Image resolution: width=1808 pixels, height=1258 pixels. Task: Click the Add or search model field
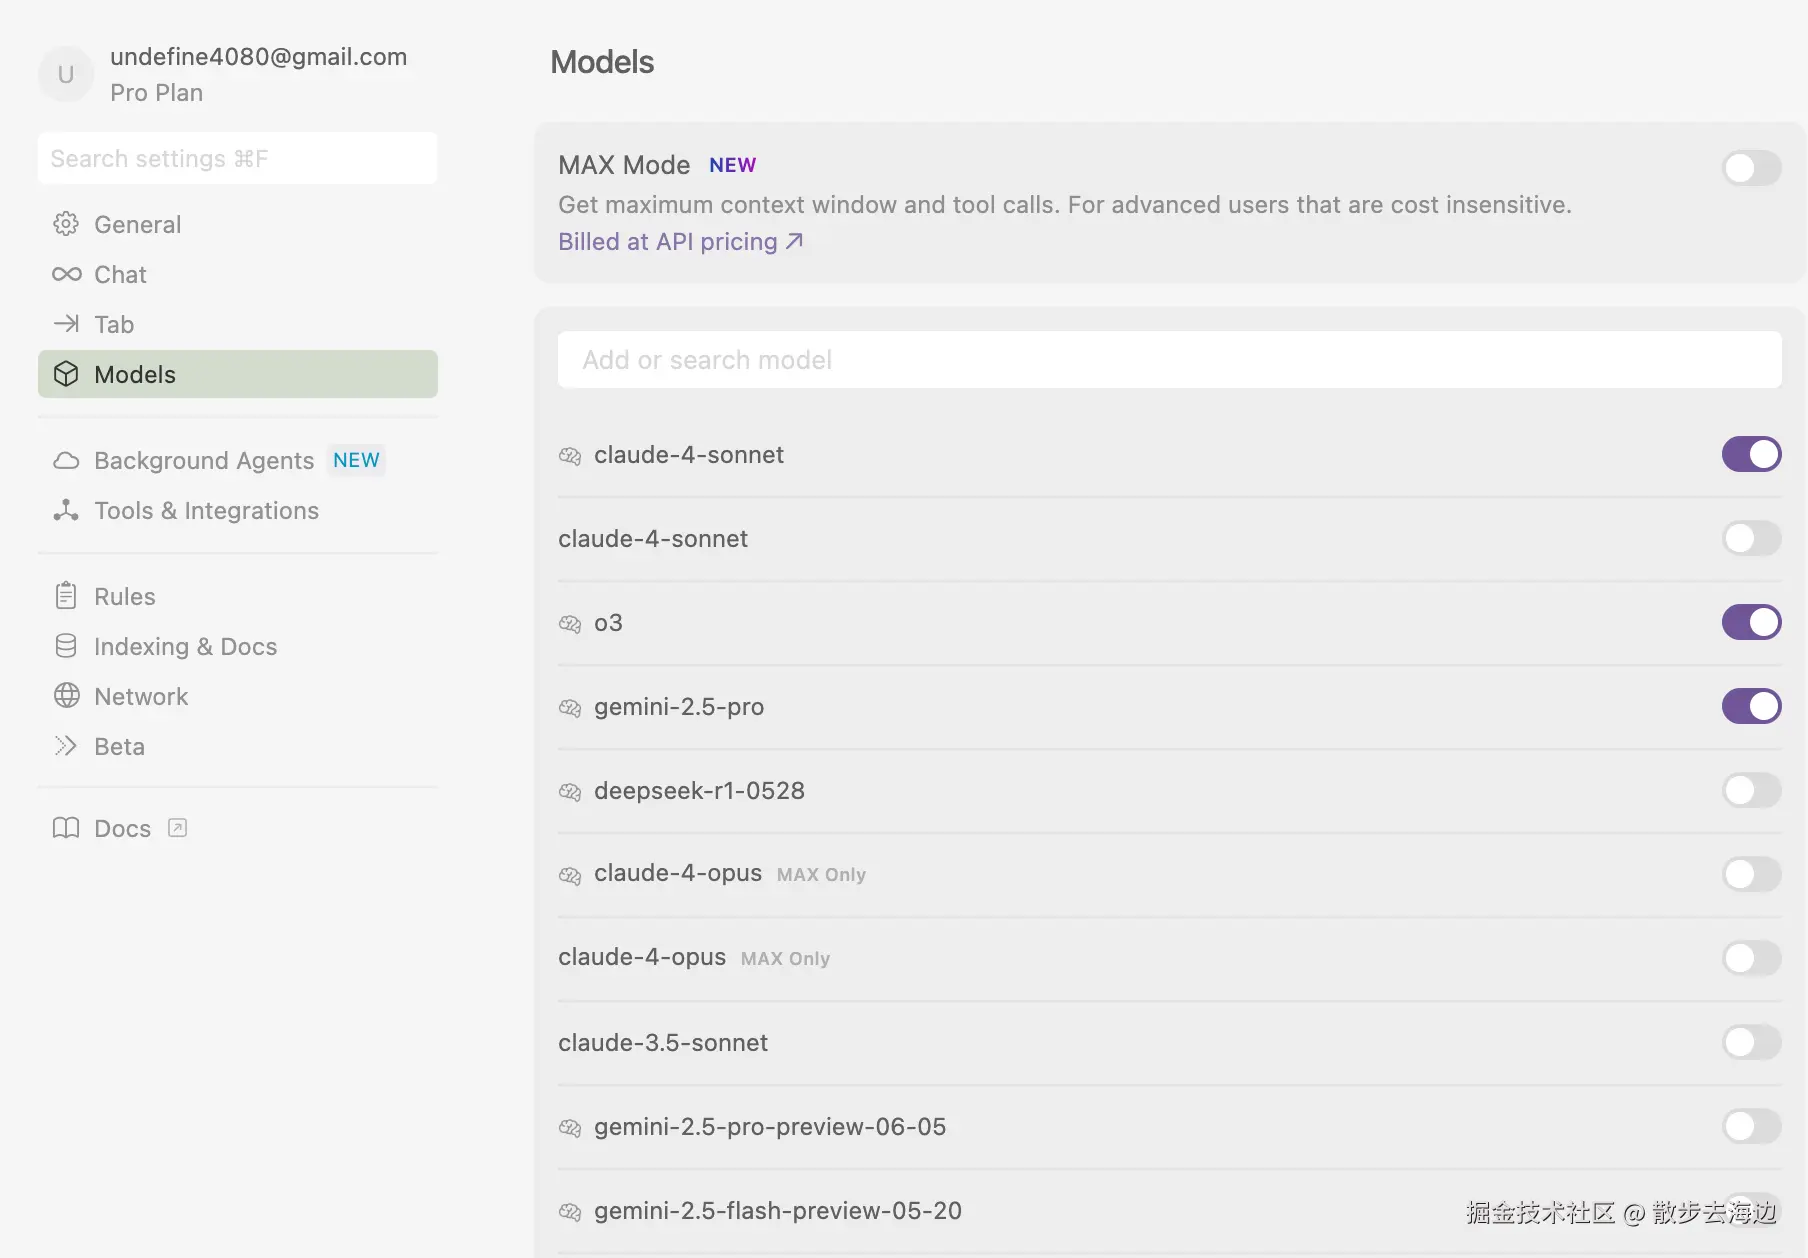point(1169,360)
